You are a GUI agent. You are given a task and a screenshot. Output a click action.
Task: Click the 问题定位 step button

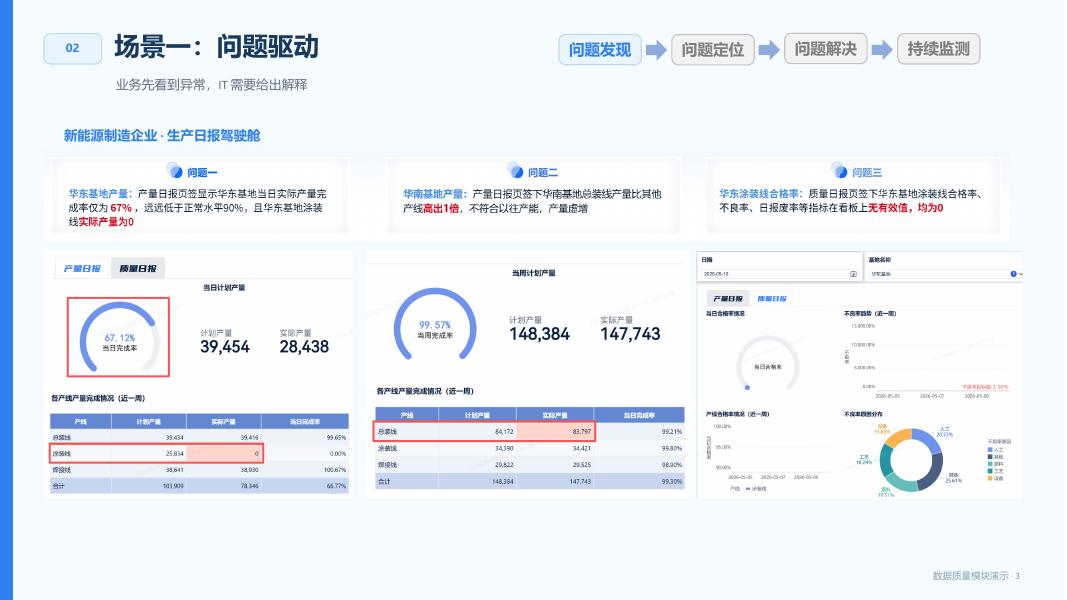coord(712,50)
